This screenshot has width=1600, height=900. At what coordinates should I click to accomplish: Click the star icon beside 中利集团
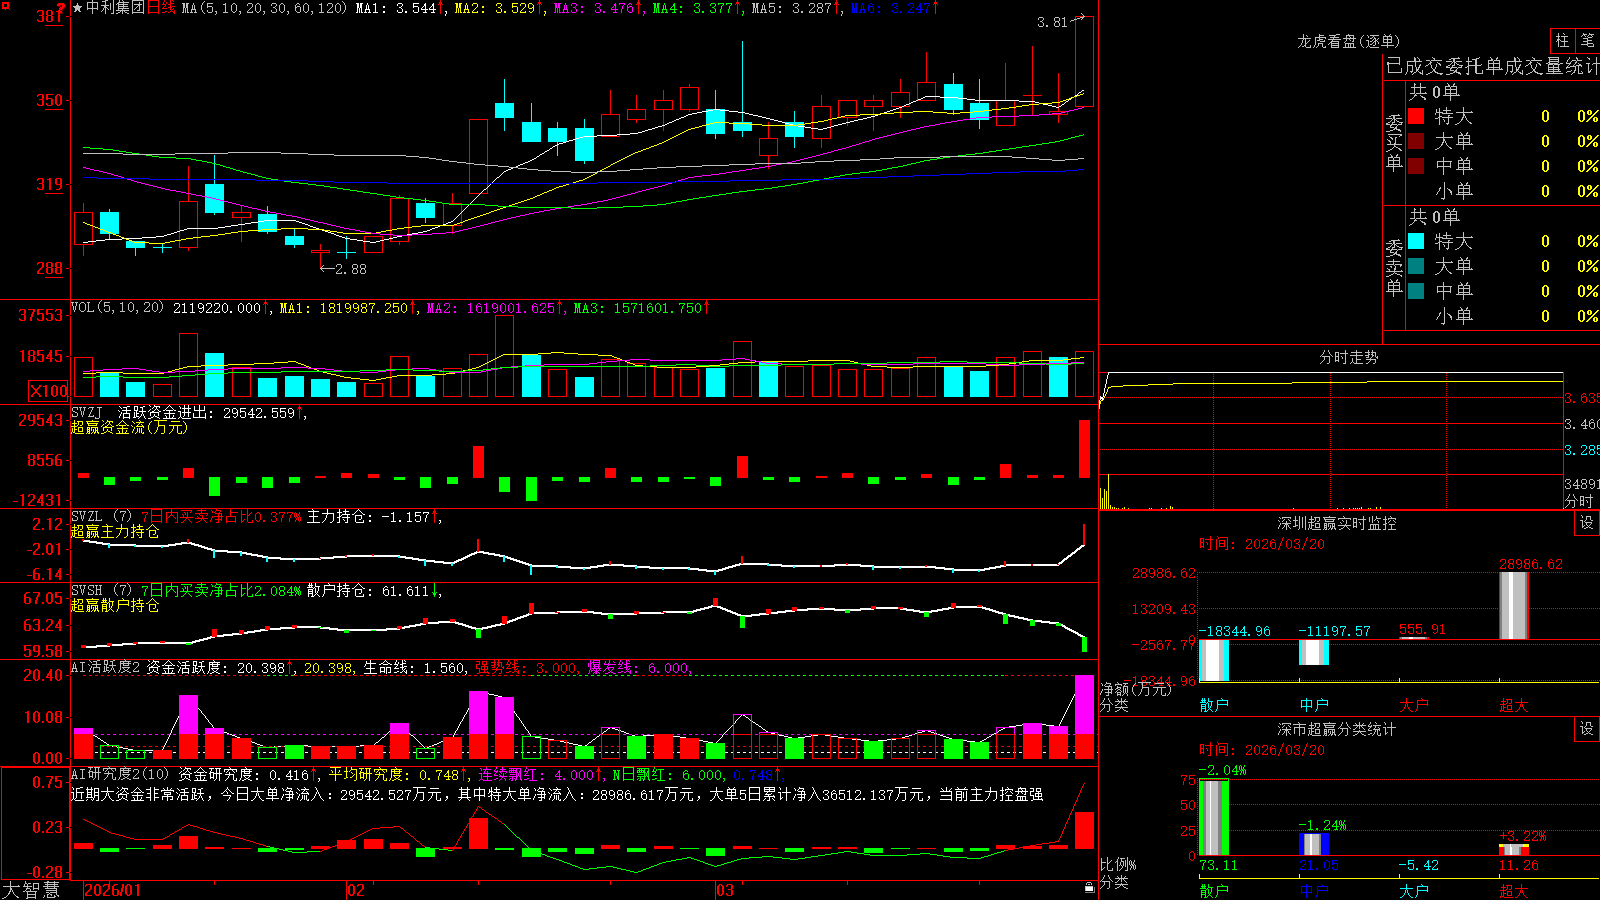[78, 8]
